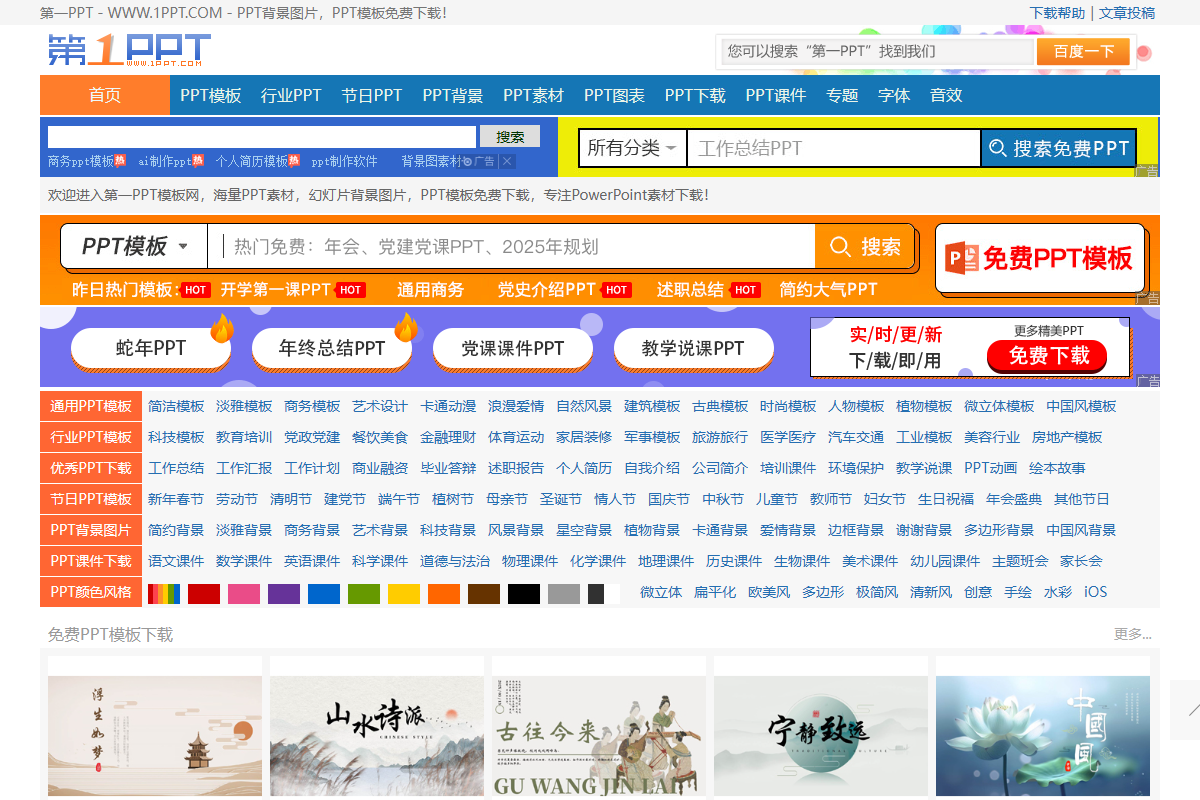Click the 第1PPT site logo

pyautogui.click(x=129, y=49)
